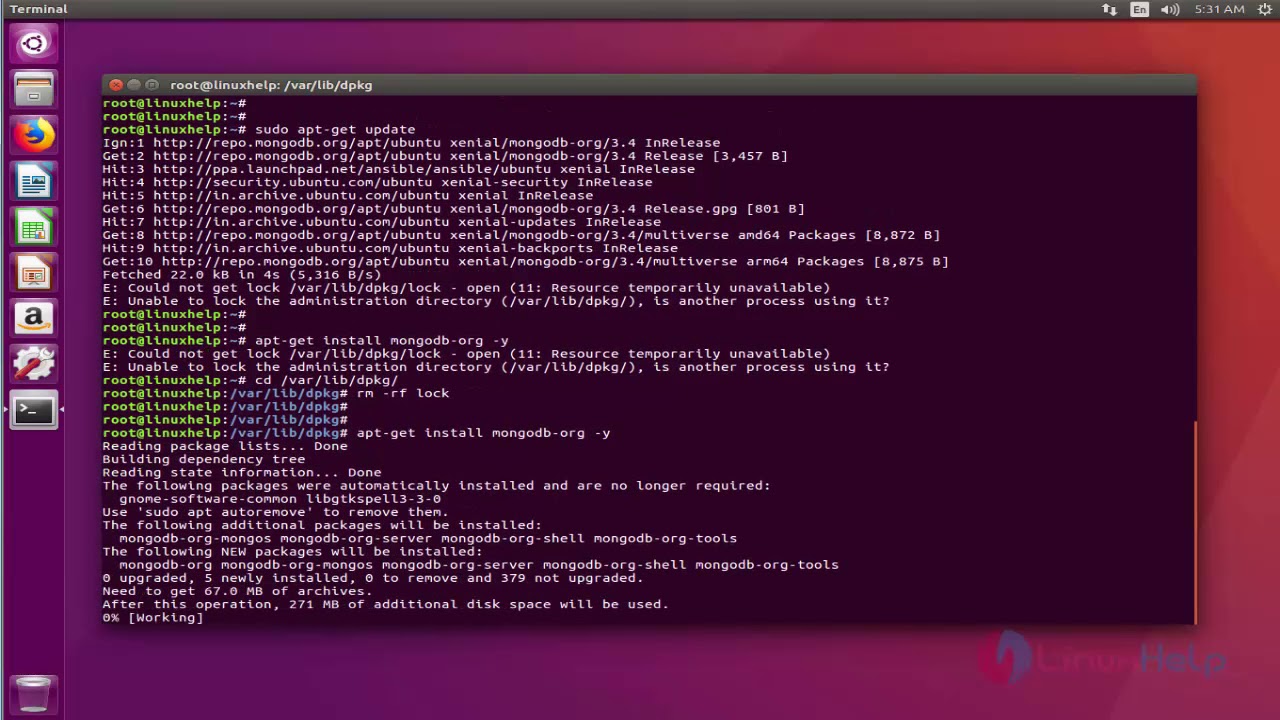This screenshot has width=1280, height=720.
Task: Open the Amazon launcher icon
Action: point(33,320)
